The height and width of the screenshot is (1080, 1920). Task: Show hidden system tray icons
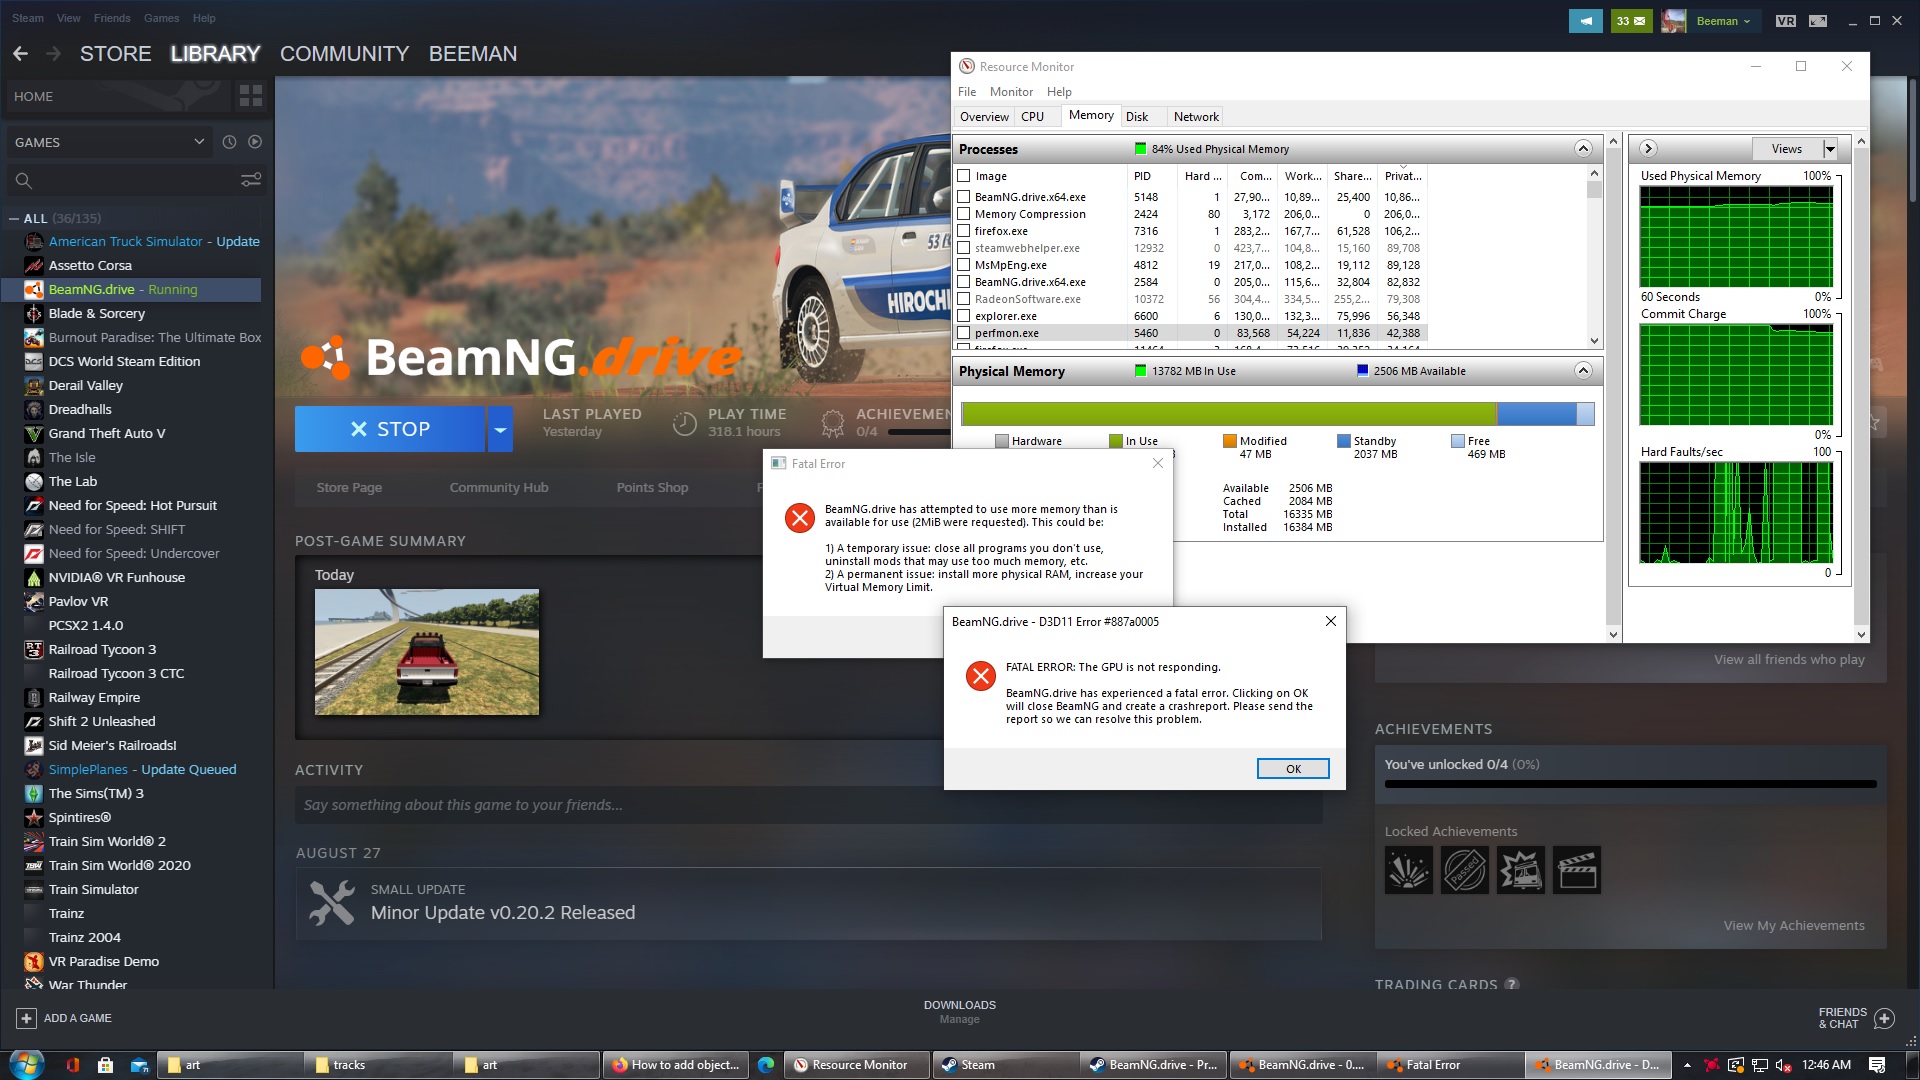(1687, 1065)
